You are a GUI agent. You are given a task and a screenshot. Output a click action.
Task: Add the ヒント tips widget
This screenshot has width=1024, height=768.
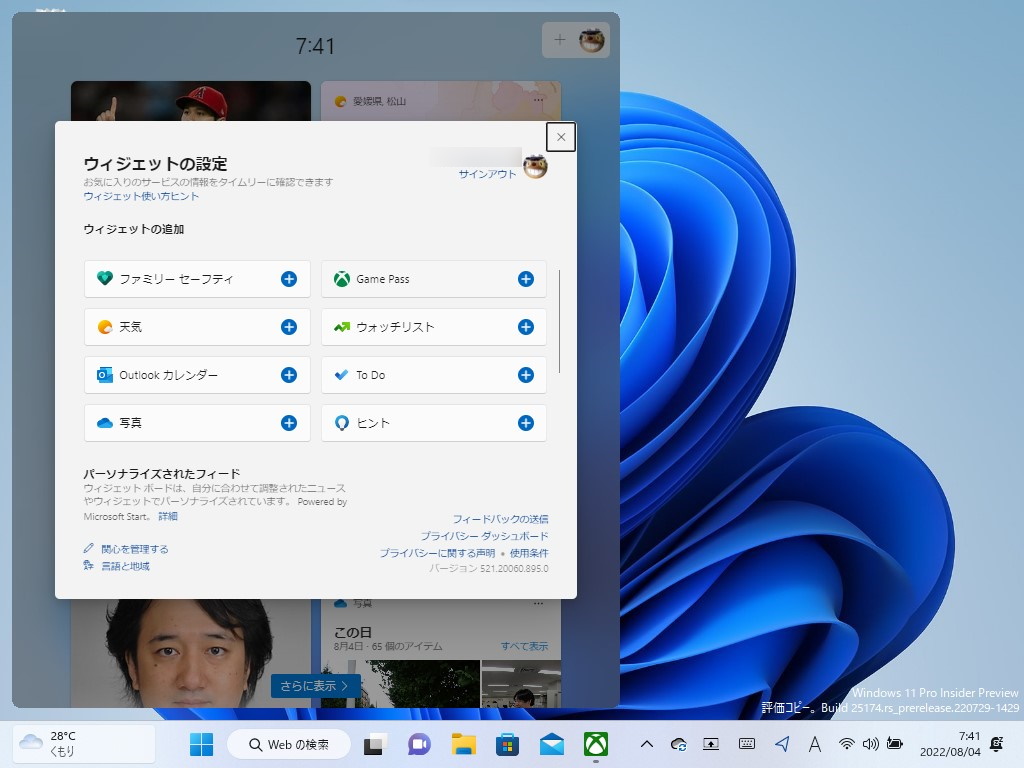click(x=524, y=423)
